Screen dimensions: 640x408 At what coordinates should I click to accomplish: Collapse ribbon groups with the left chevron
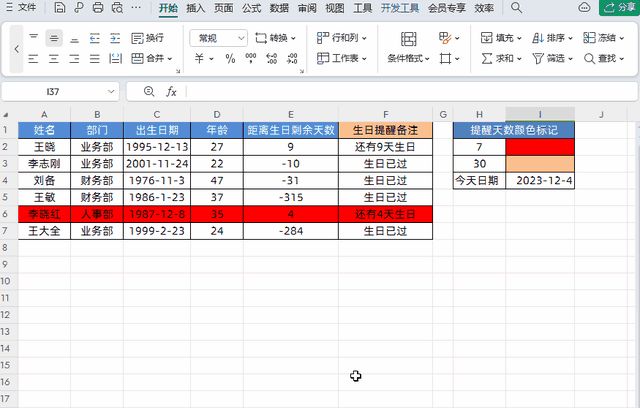point(16,49)
